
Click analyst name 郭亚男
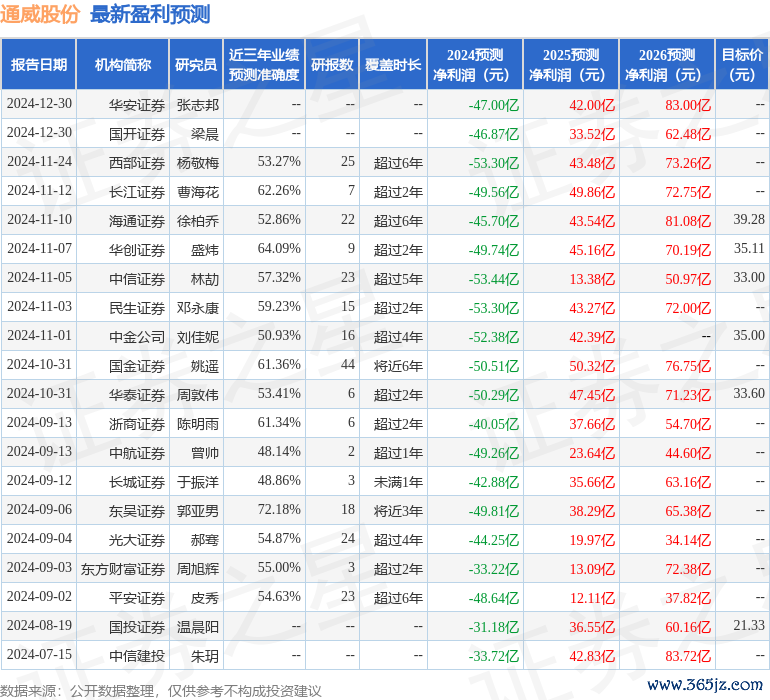click(197, 511)
